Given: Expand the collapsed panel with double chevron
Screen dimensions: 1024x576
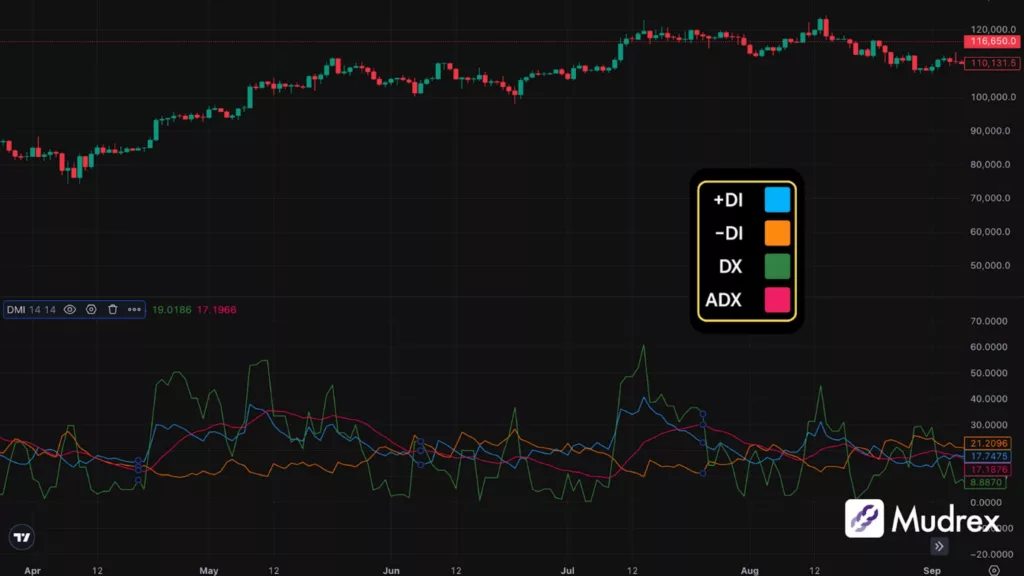Looking at the screenshot, I should (938, 546).
